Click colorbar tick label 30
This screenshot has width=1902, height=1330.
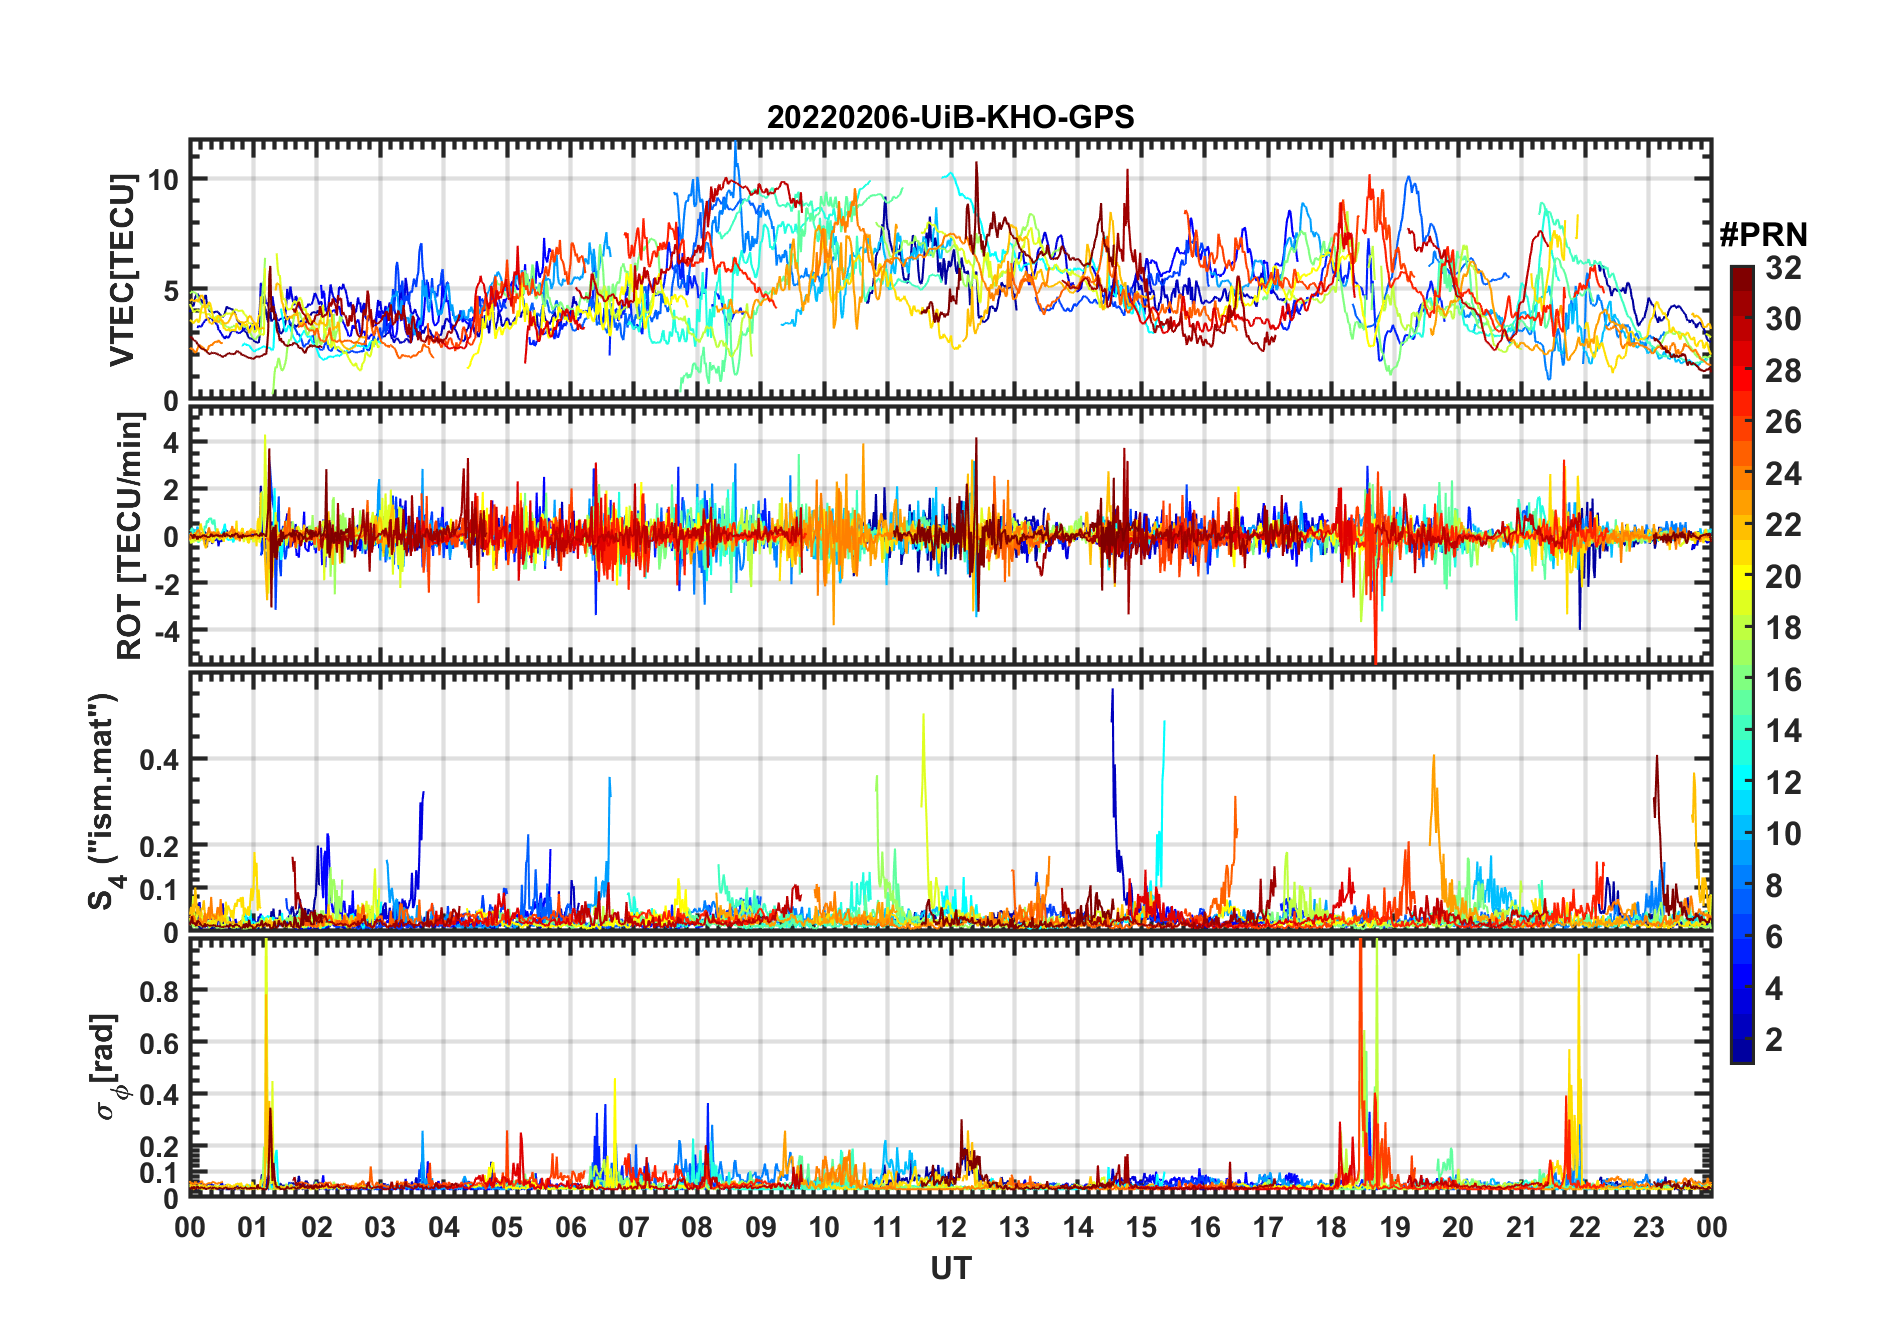click(x=1783, y=319)
